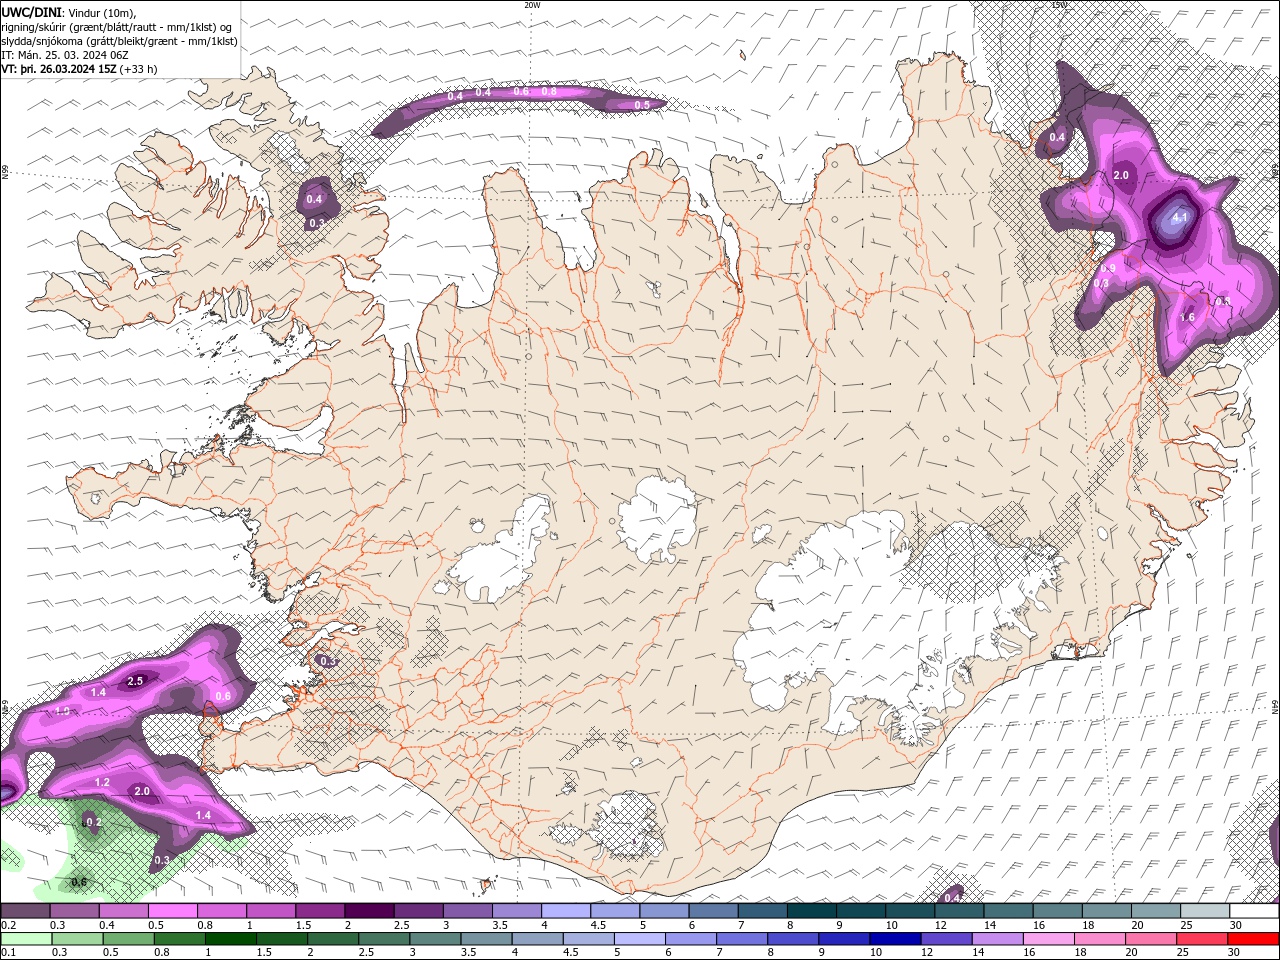Click the Hofsjökull glacier in central Iceland
Image resolution: width=1280 pixels, height=960 pixels.
click(657, 519)
